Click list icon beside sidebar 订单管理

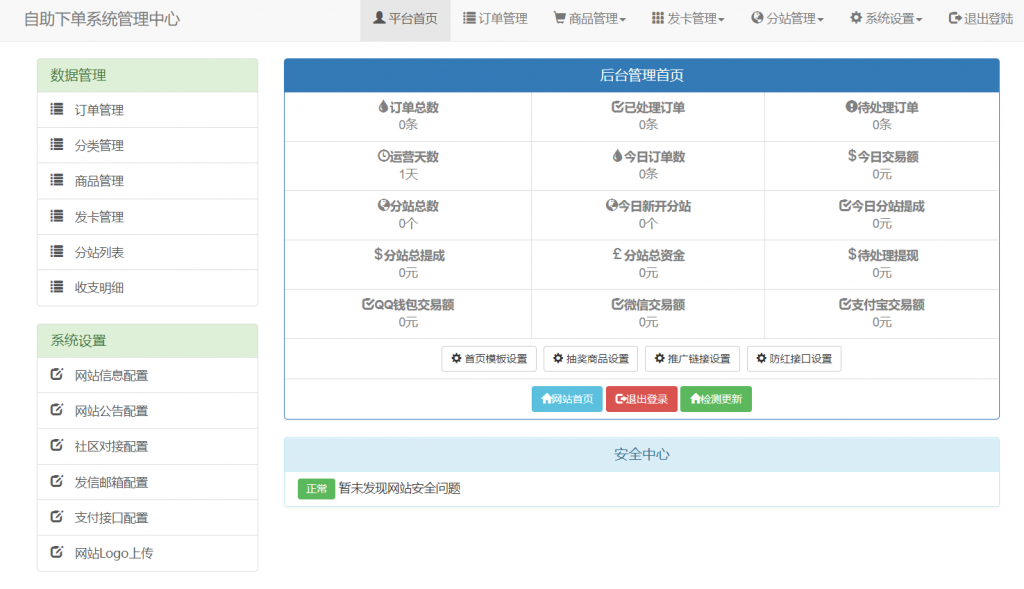point(57,109)
